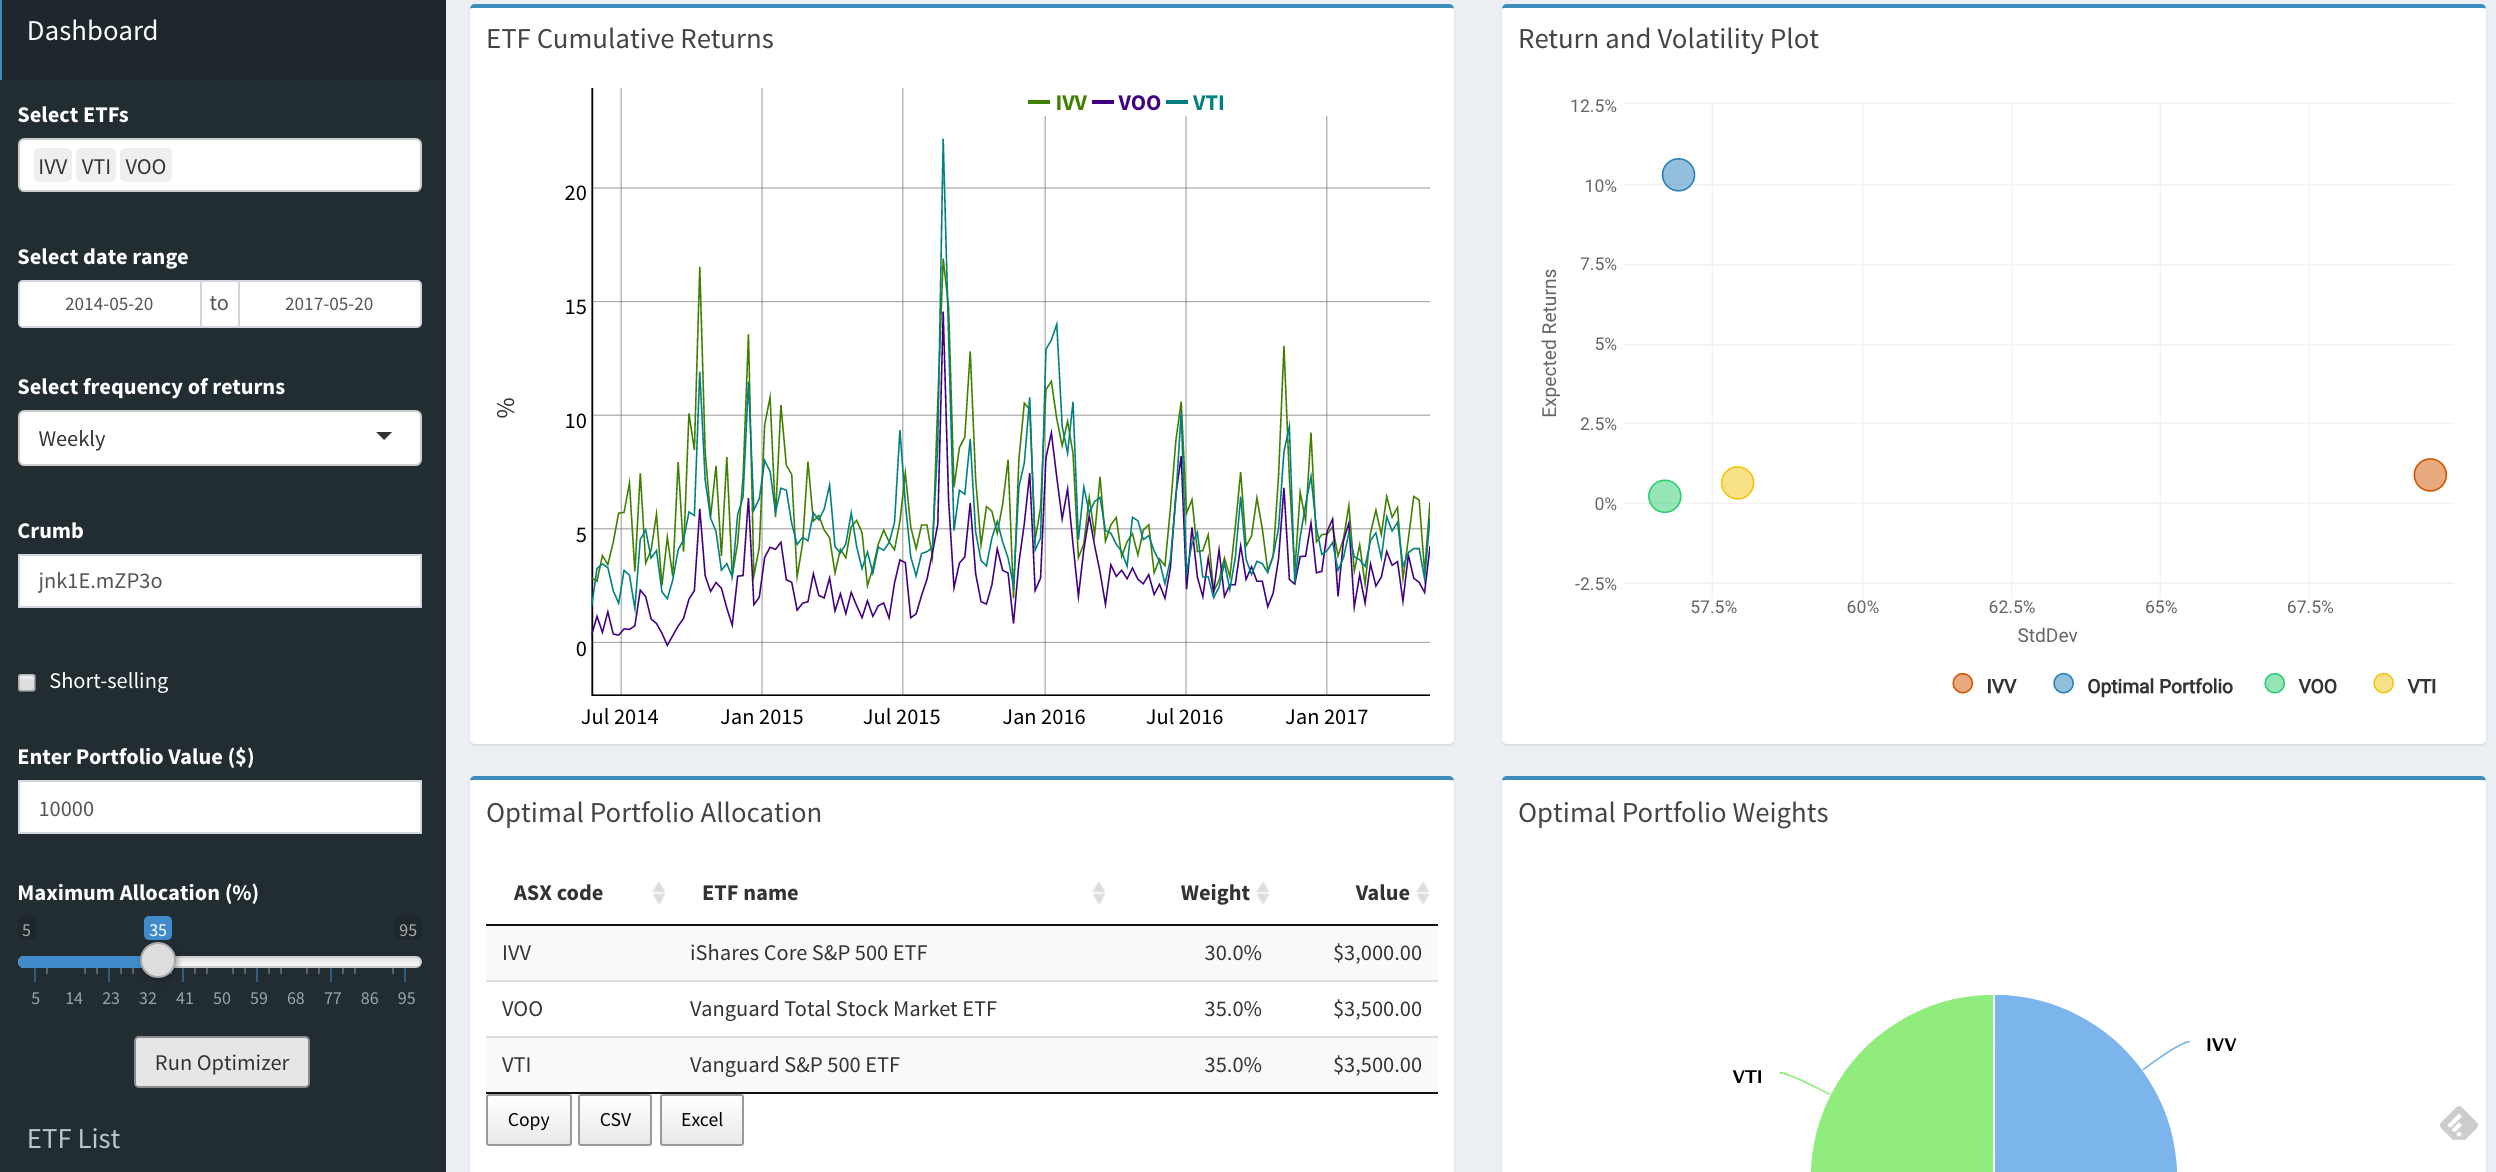
Task: Open the start date 2014-05-20 picker
Action: coord(109,304)
